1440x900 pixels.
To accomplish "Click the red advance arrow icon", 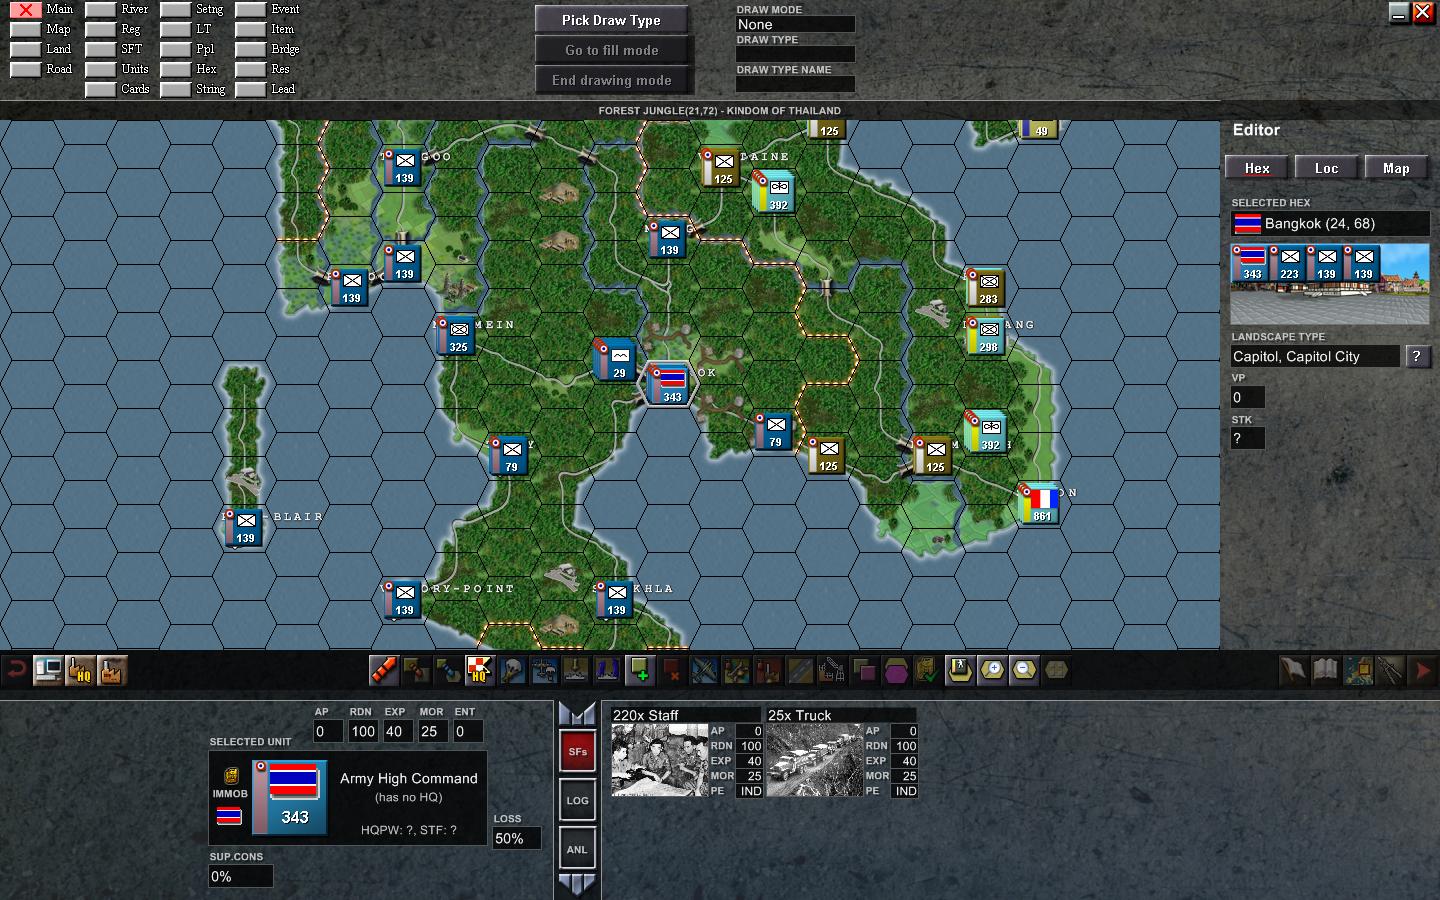I will click(x=1423, y=671).
